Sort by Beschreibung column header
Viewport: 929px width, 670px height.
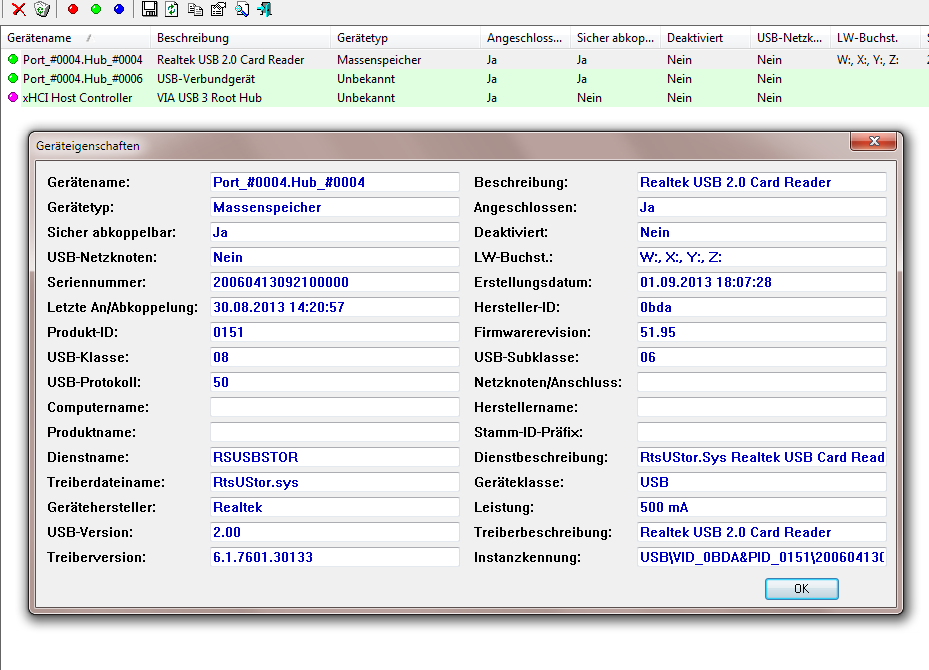tap(240, 38)
